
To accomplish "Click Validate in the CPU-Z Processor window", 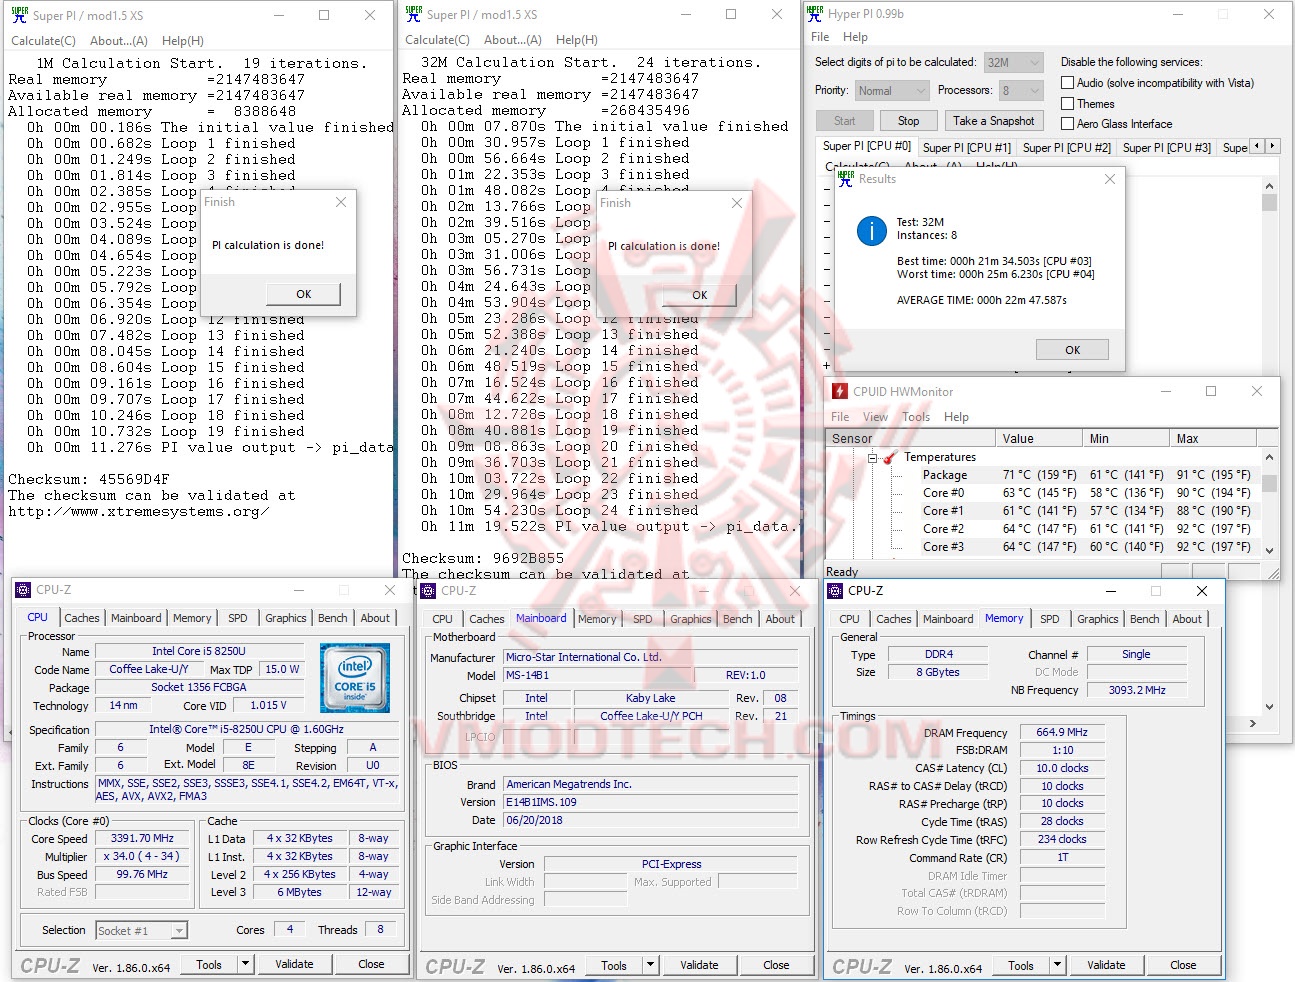I will [x=294, y=964].
